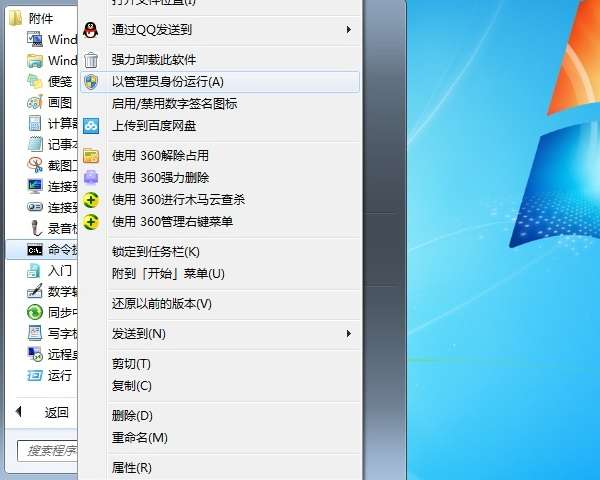The width and height of the screenshot is (600, 480).
Task: Click the 360管理右键菜单 green plus icon
Action: (x=91, y=222)
